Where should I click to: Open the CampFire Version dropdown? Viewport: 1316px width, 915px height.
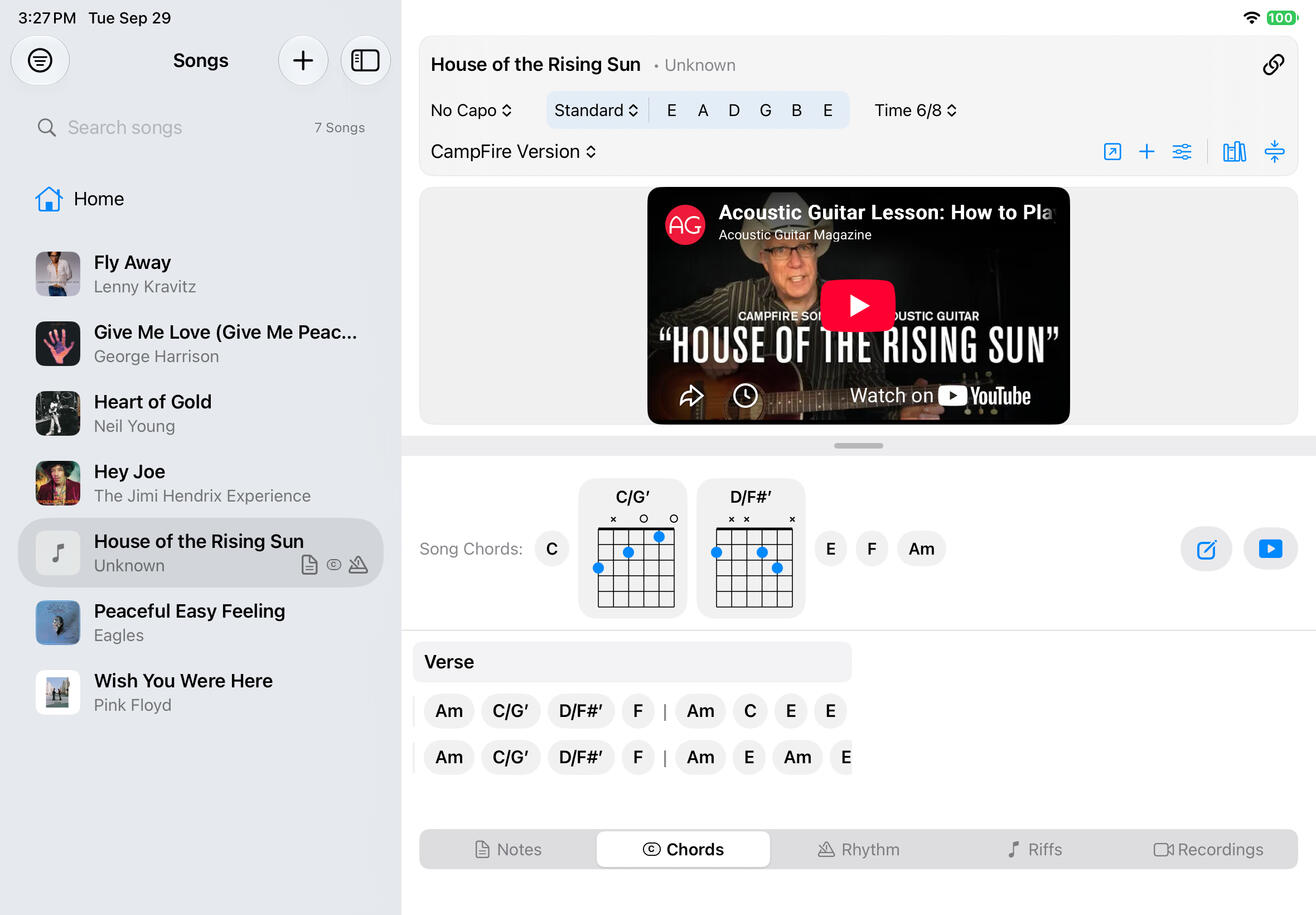tap(513, 152)
